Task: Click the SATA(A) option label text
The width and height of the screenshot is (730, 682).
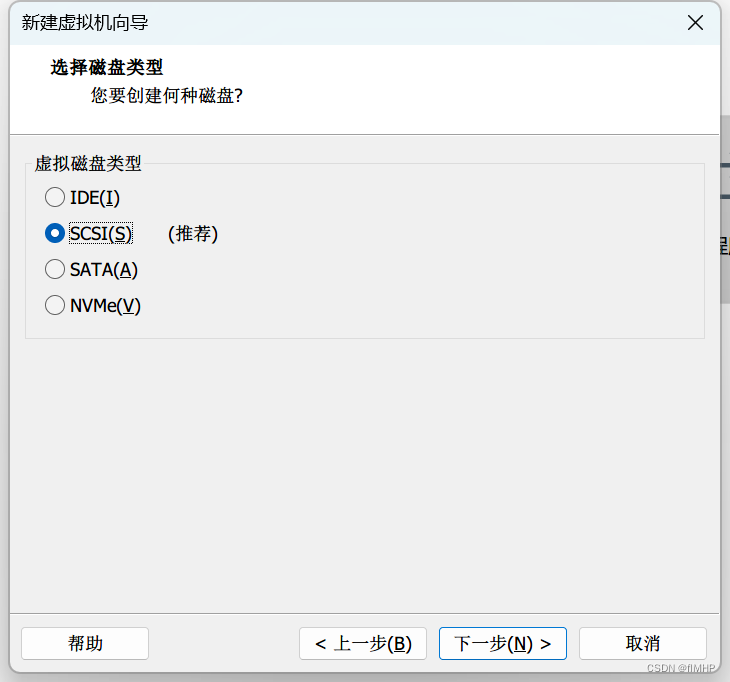Action: (104, 270)
